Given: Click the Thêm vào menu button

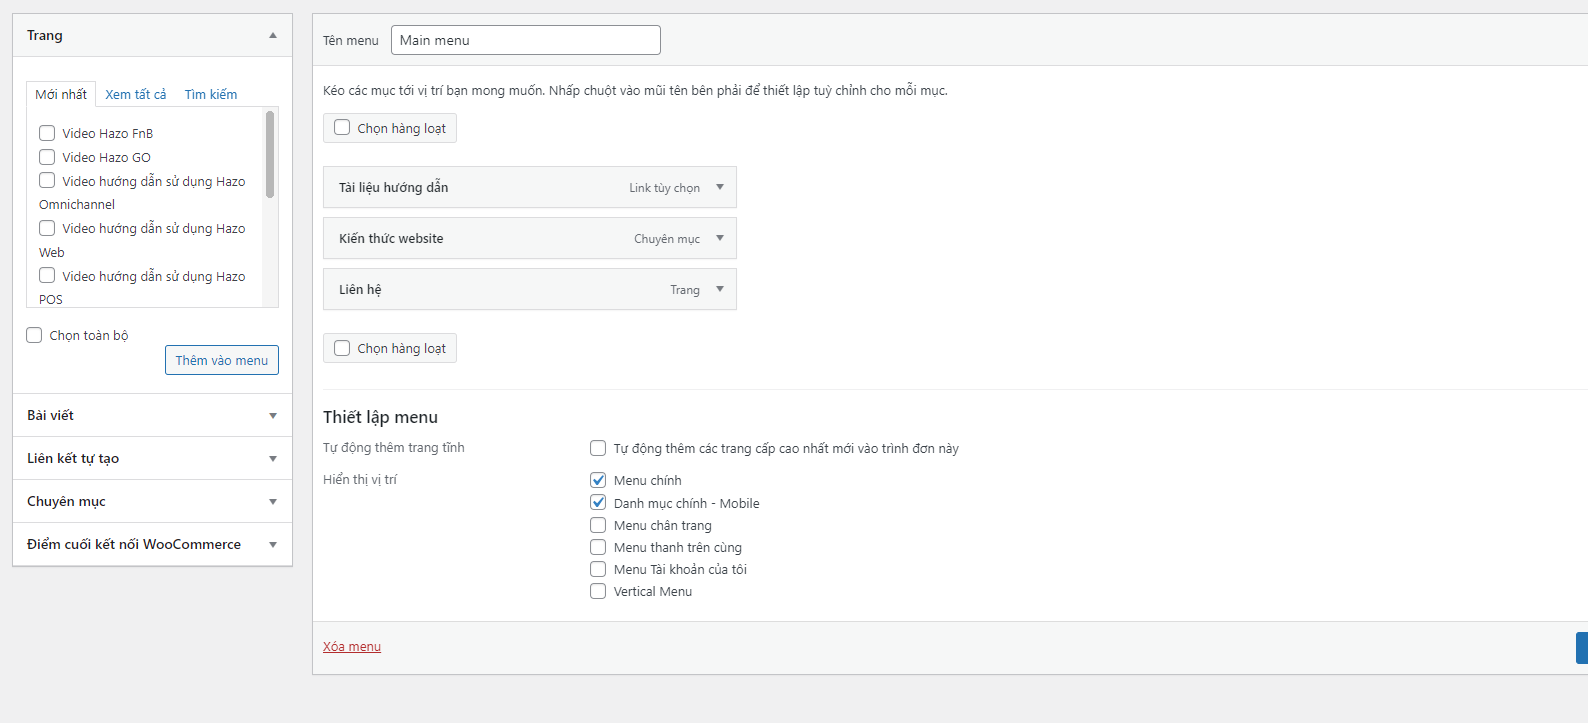Looking at the screenshot, I should click(x=222, y=360).
